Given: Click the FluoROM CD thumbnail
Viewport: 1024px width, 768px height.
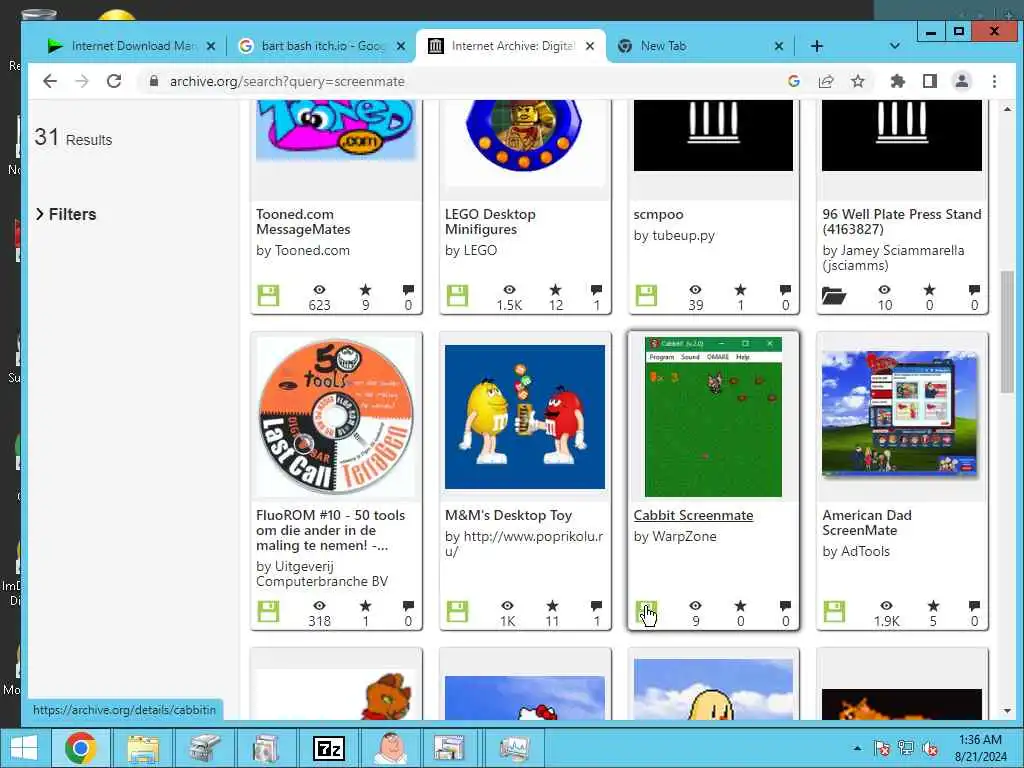Looking at the screenshot, I should pos(336,417).
